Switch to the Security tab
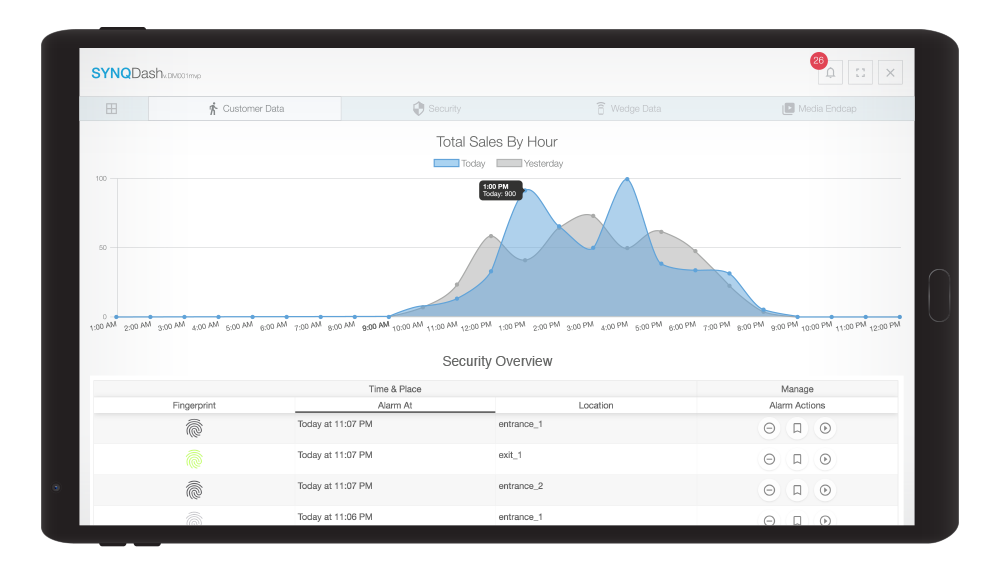This screenshot has height=576, width=1000. (x=437, y=108)
